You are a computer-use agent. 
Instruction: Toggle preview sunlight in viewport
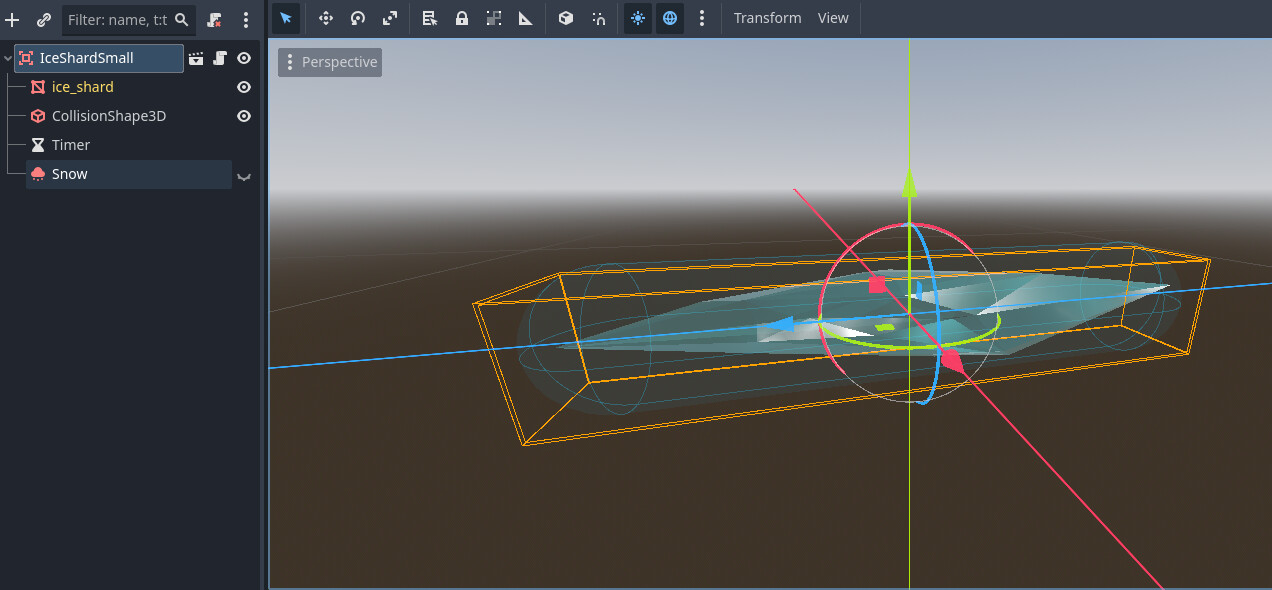click(638, 18)
